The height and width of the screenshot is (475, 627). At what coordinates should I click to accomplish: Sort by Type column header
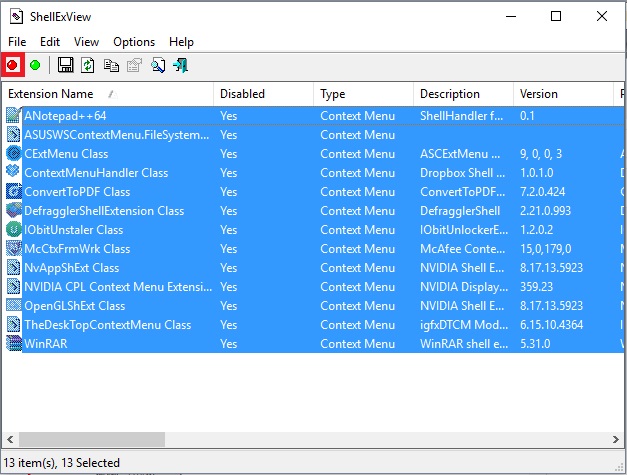click(x=363, y=94)
